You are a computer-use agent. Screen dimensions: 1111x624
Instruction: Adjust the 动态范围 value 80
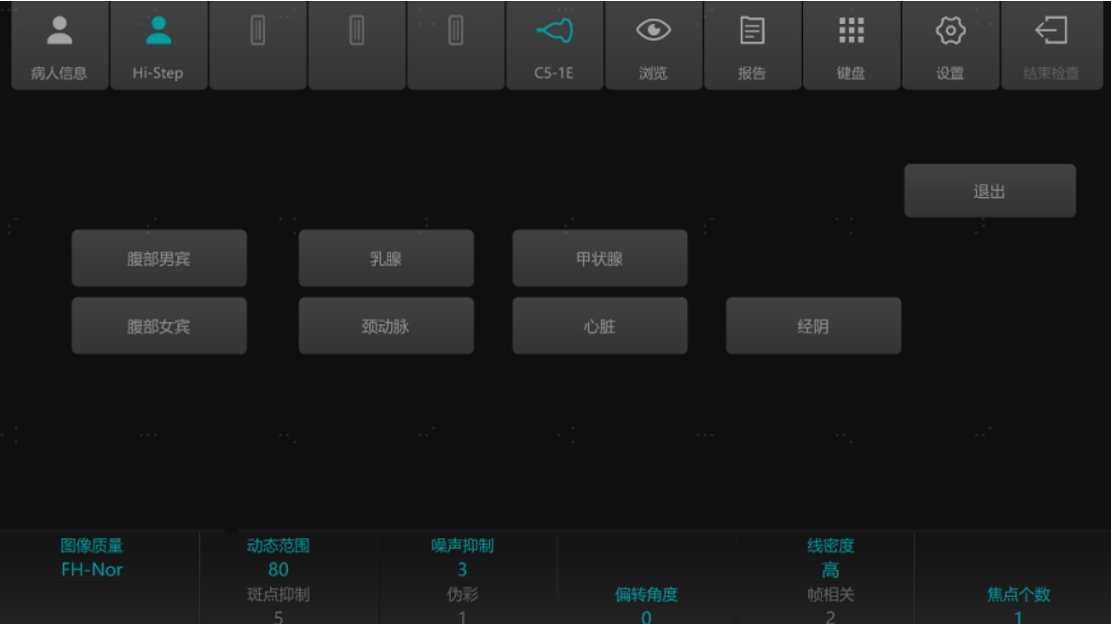tap(279, 558)
